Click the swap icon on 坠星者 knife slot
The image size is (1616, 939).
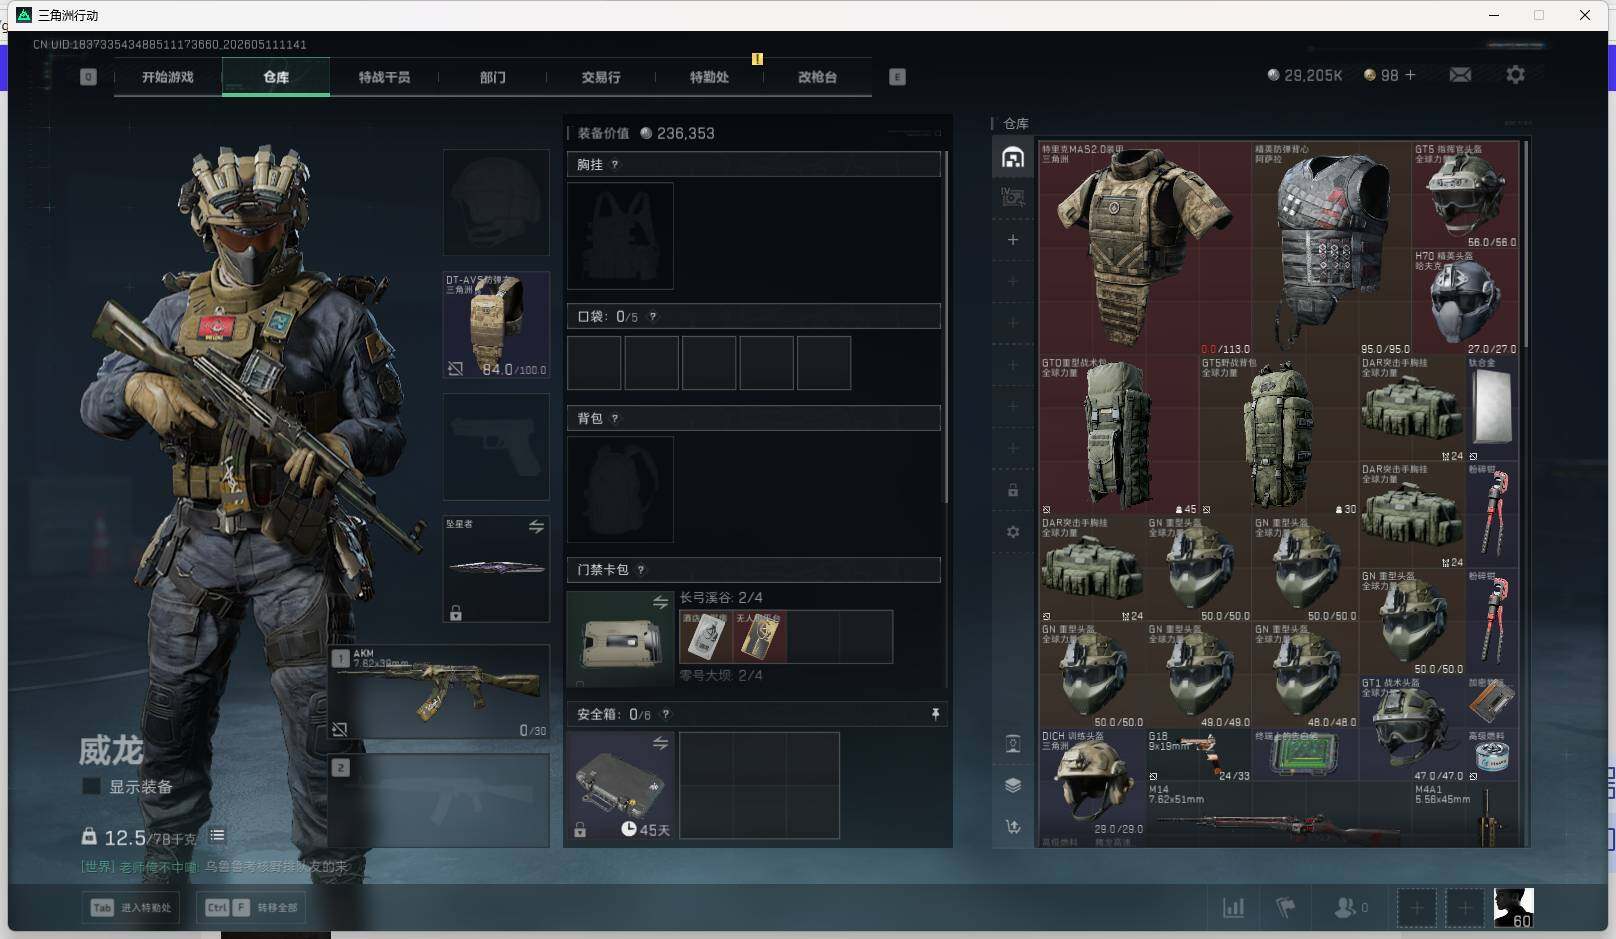[536, 527]
